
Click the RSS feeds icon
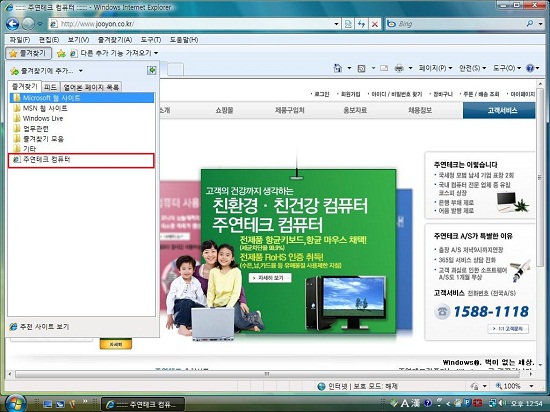click(x=361, y=68)
